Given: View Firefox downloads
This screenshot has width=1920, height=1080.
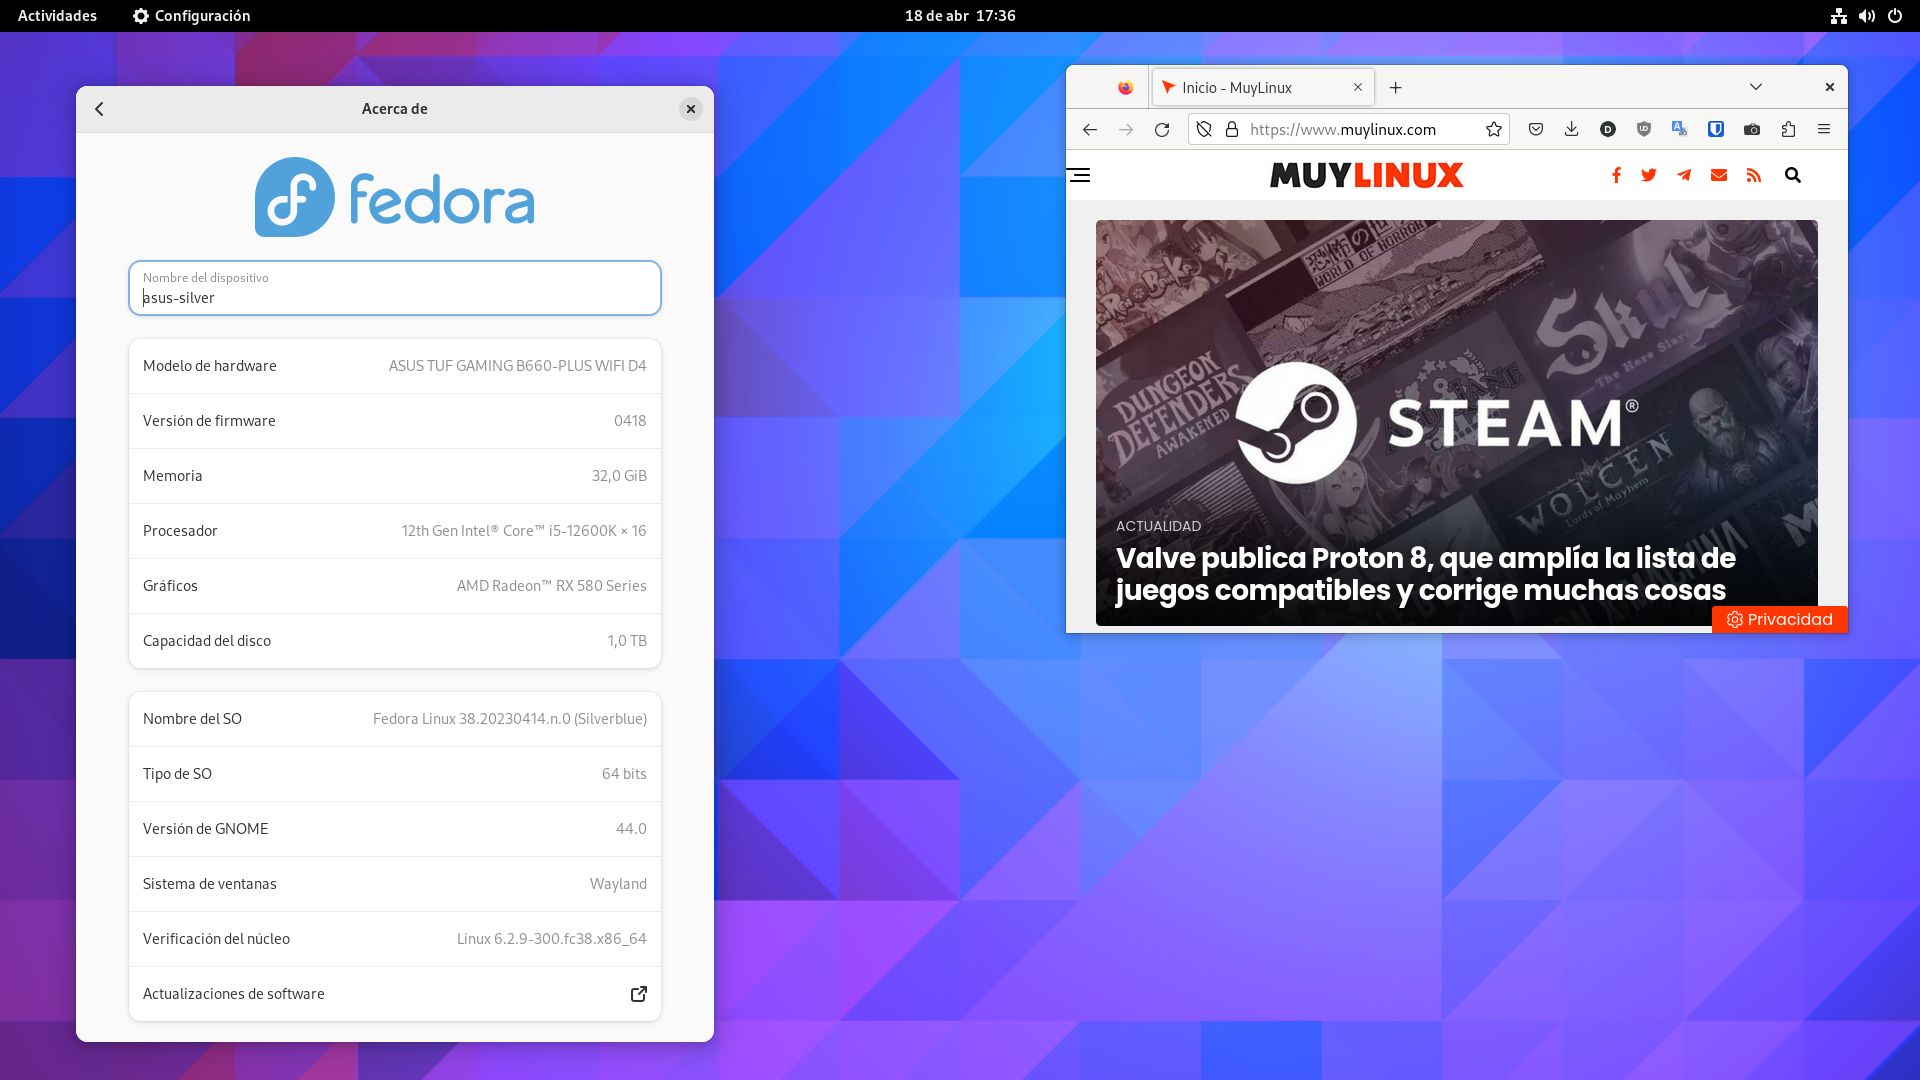Looking at the screenshot, I should click(x=1572, y=129).
